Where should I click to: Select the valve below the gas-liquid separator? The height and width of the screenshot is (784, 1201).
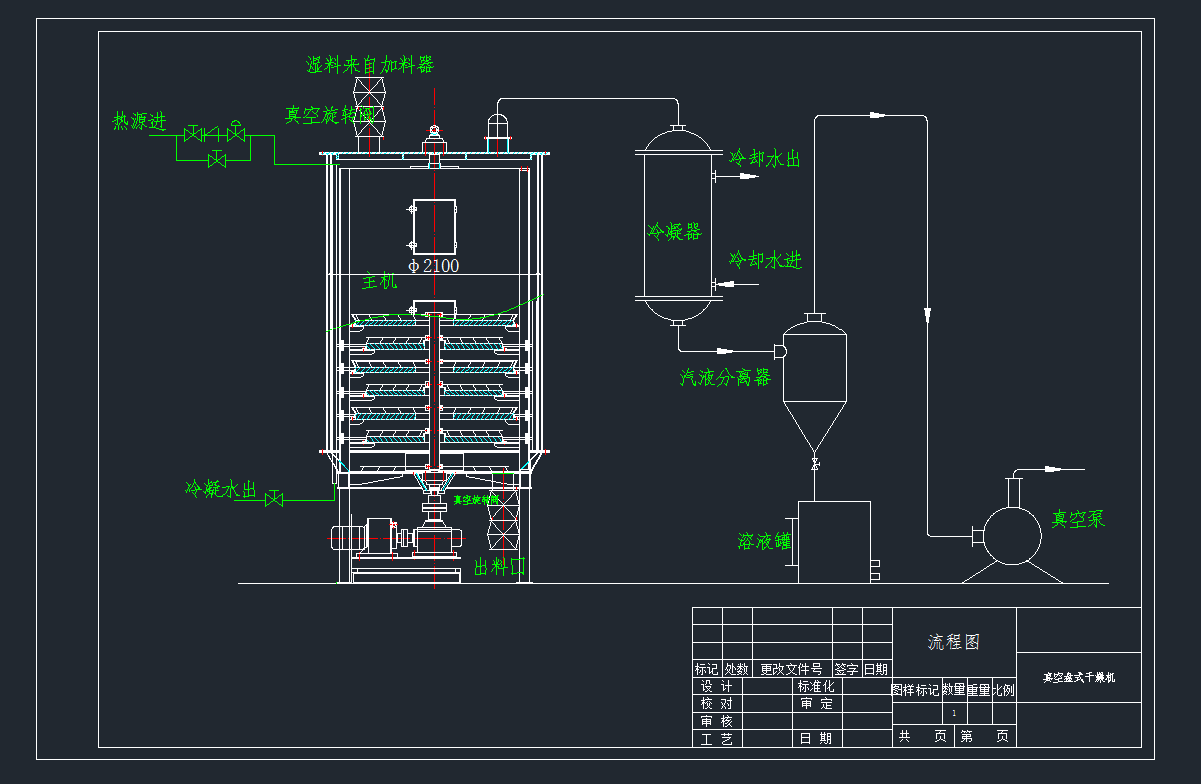click(816, 464)
